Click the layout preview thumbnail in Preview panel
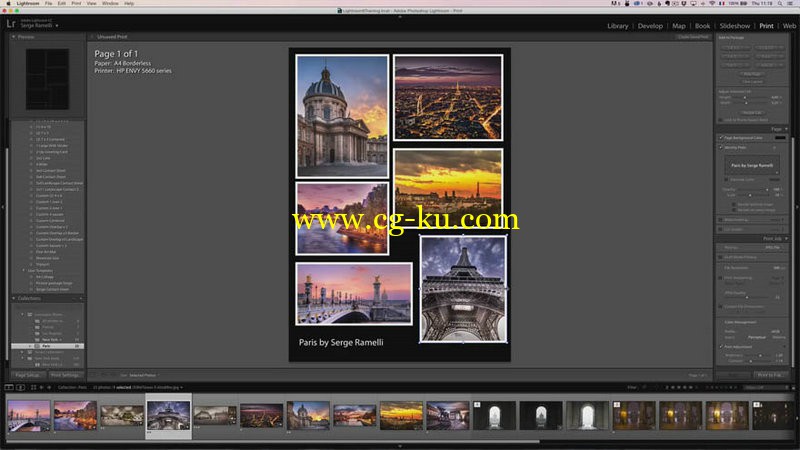800x450 pixels. 47,79
